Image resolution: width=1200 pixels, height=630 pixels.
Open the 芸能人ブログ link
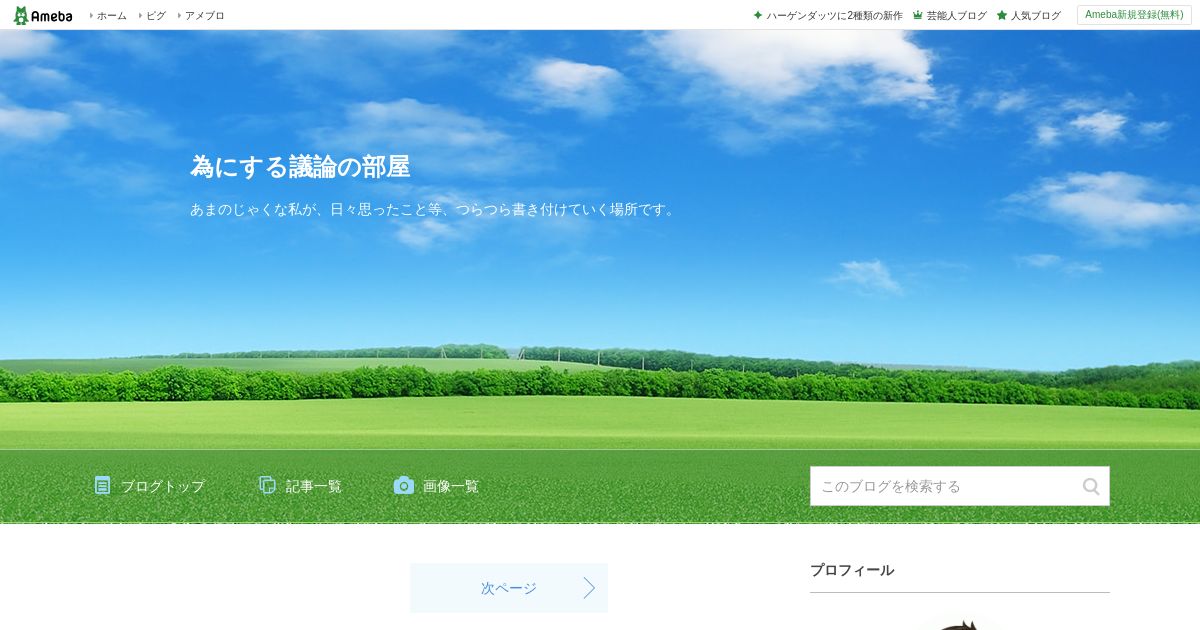(956, 16)
